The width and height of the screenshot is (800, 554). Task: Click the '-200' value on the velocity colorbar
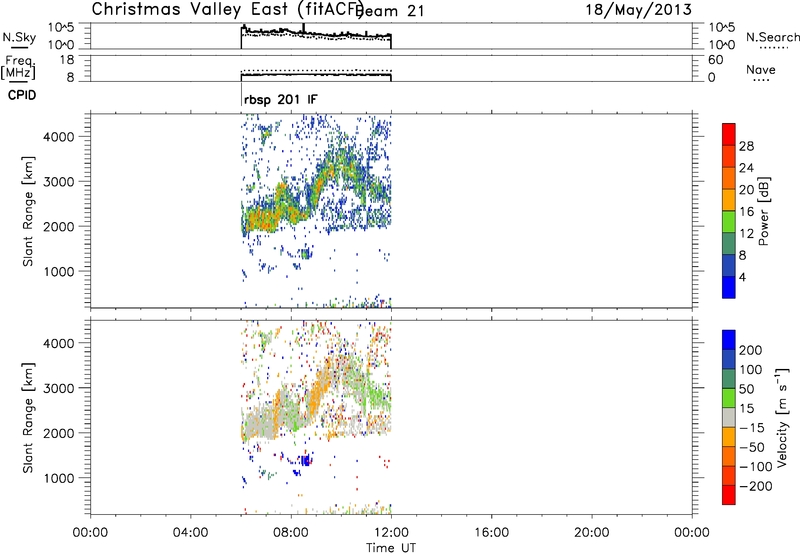pyautogui.click(x=756, y=486)
